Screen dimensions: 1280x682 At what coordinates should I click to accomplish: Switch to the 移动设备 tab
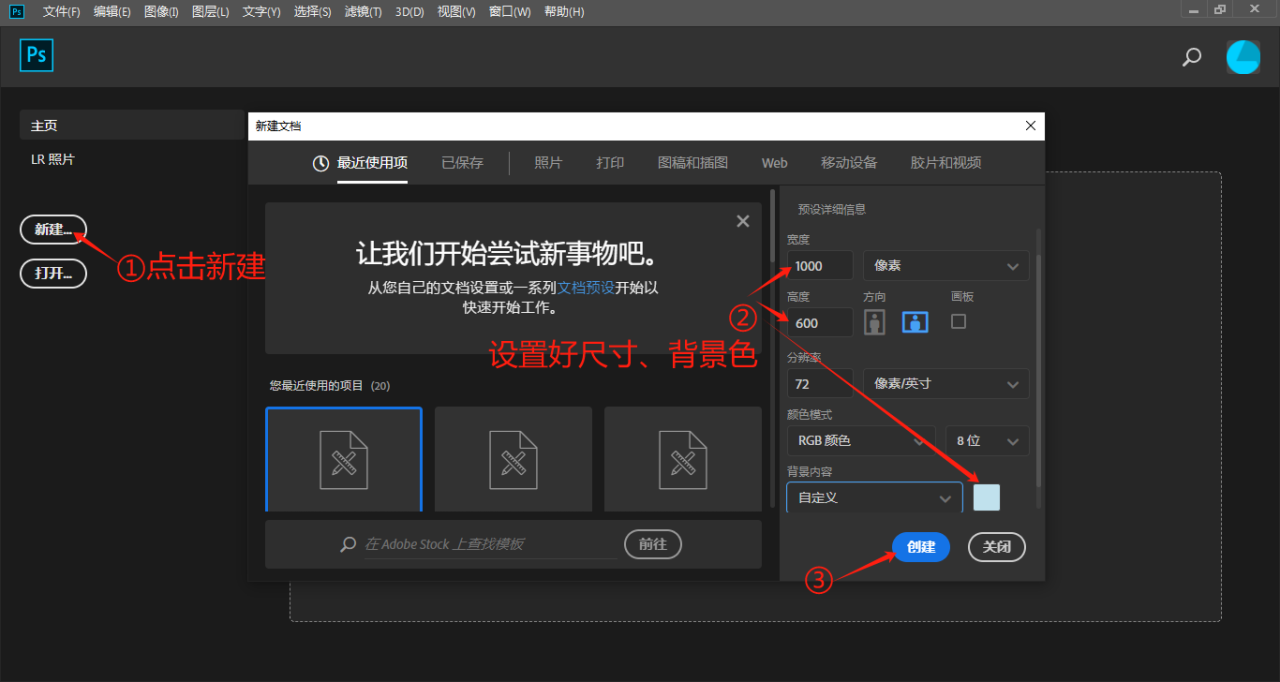(849, 163)
